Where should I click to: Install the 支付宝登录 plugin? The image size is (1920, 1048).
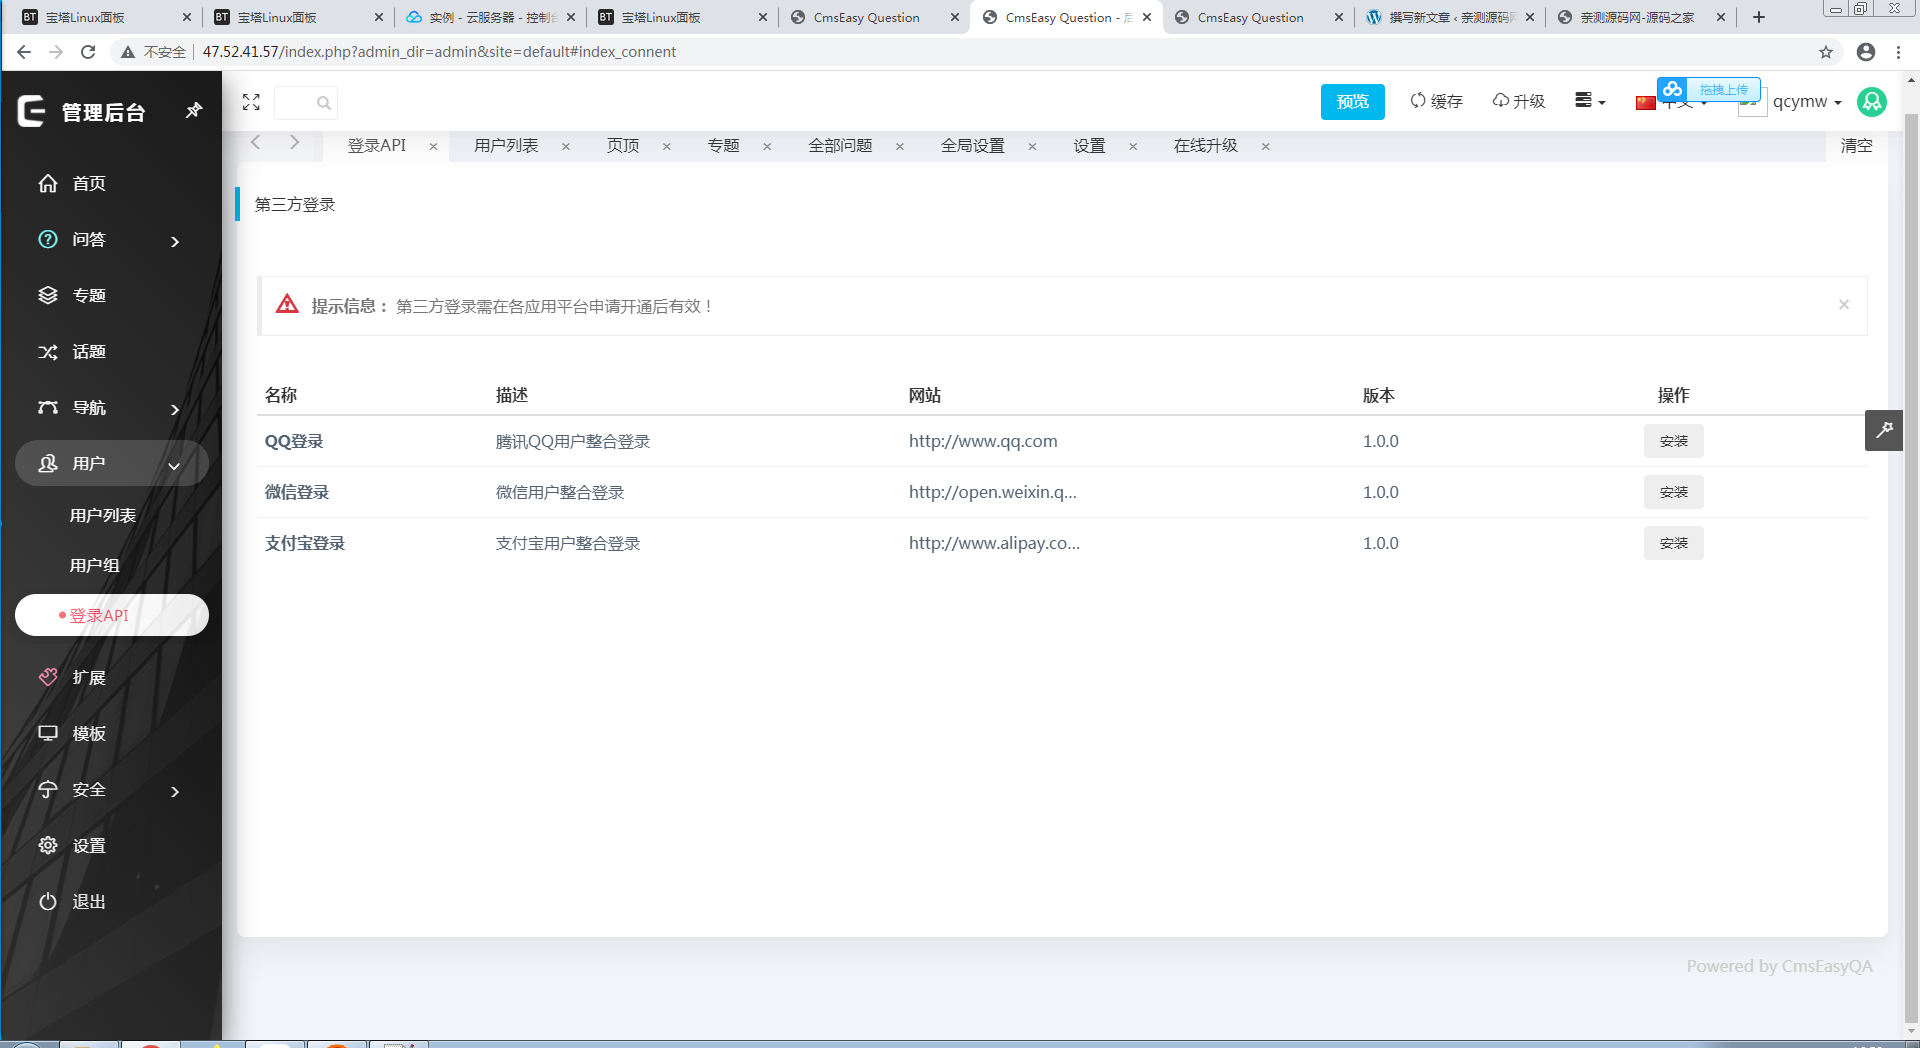coord(1673,543)
